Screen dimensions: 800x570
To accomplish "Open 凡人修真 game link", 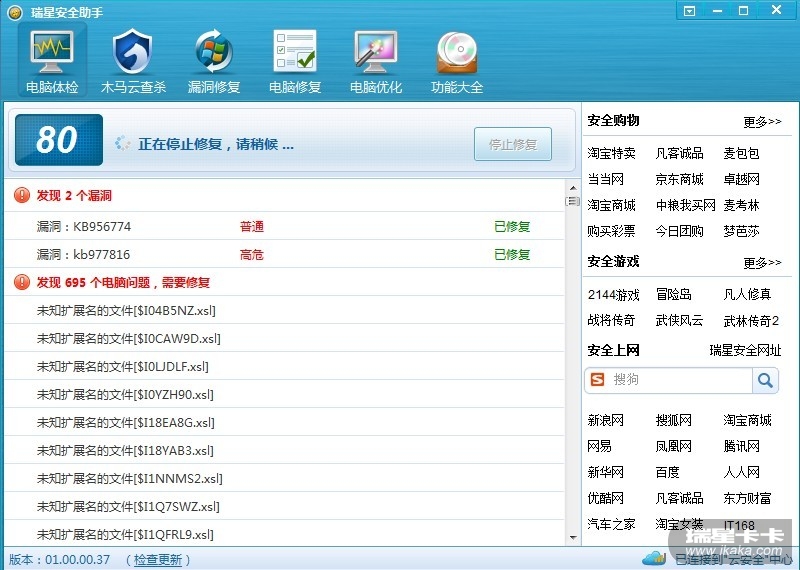I will 747,294.
